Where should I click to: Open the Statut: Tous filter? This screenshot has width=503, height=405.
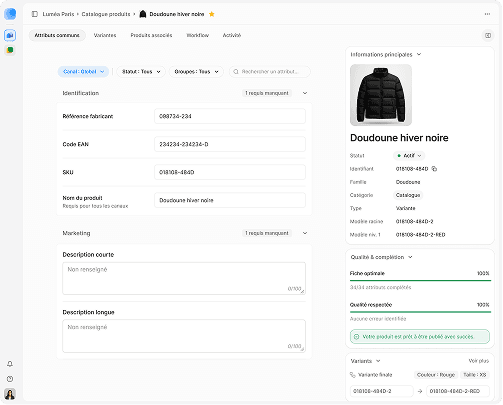141,72
